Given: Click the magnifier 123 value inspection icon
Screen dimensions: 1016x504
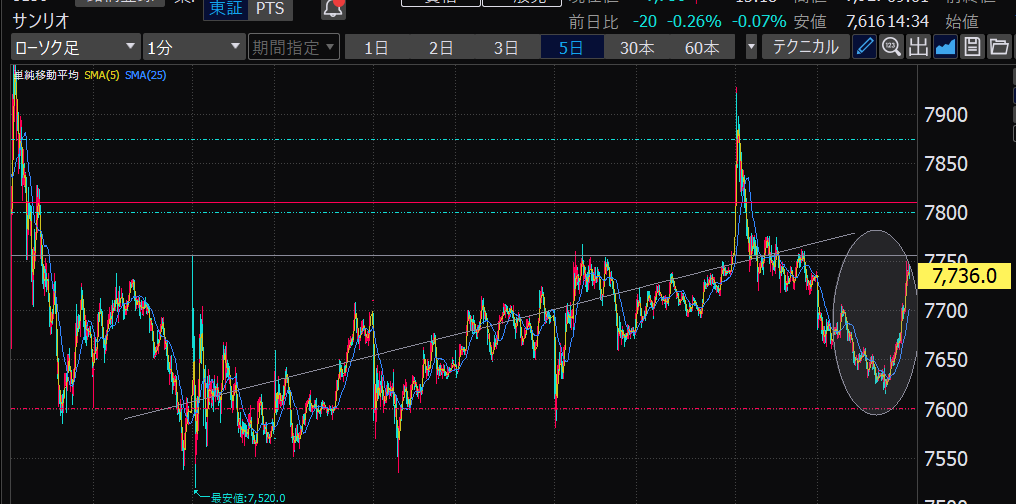Looking at the screenshot, I should pos(891,47).
